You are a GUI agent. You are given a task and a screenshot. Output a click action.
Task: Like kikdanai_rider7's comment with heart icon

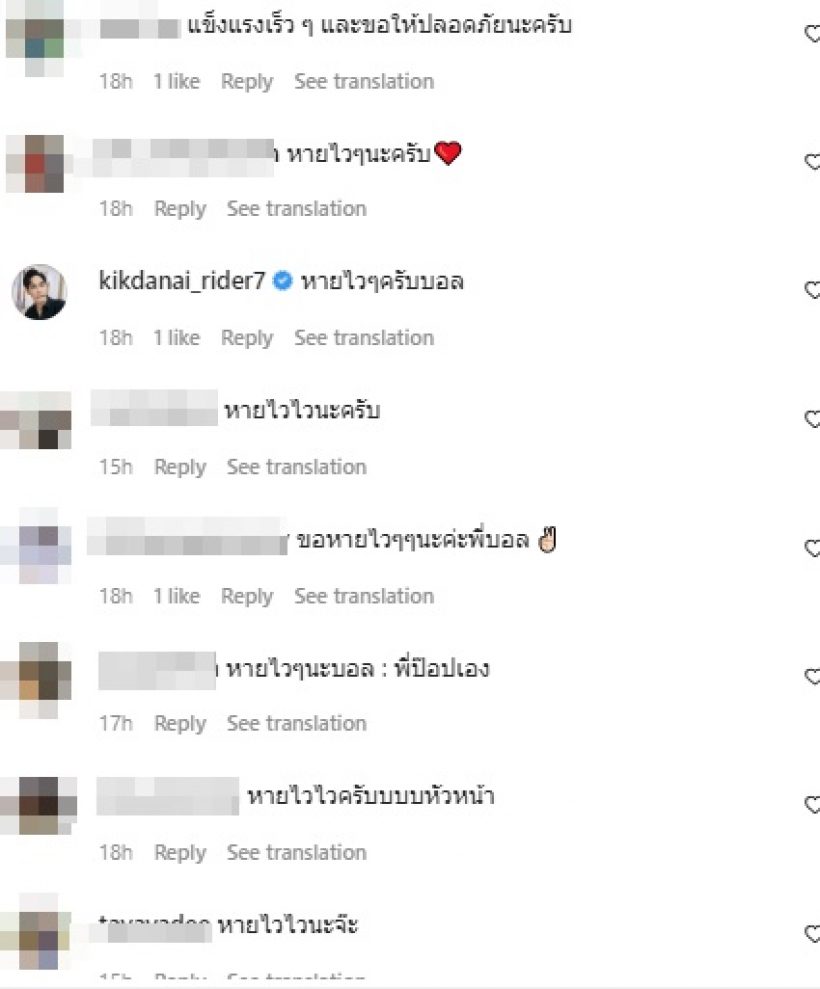(813, 290)
